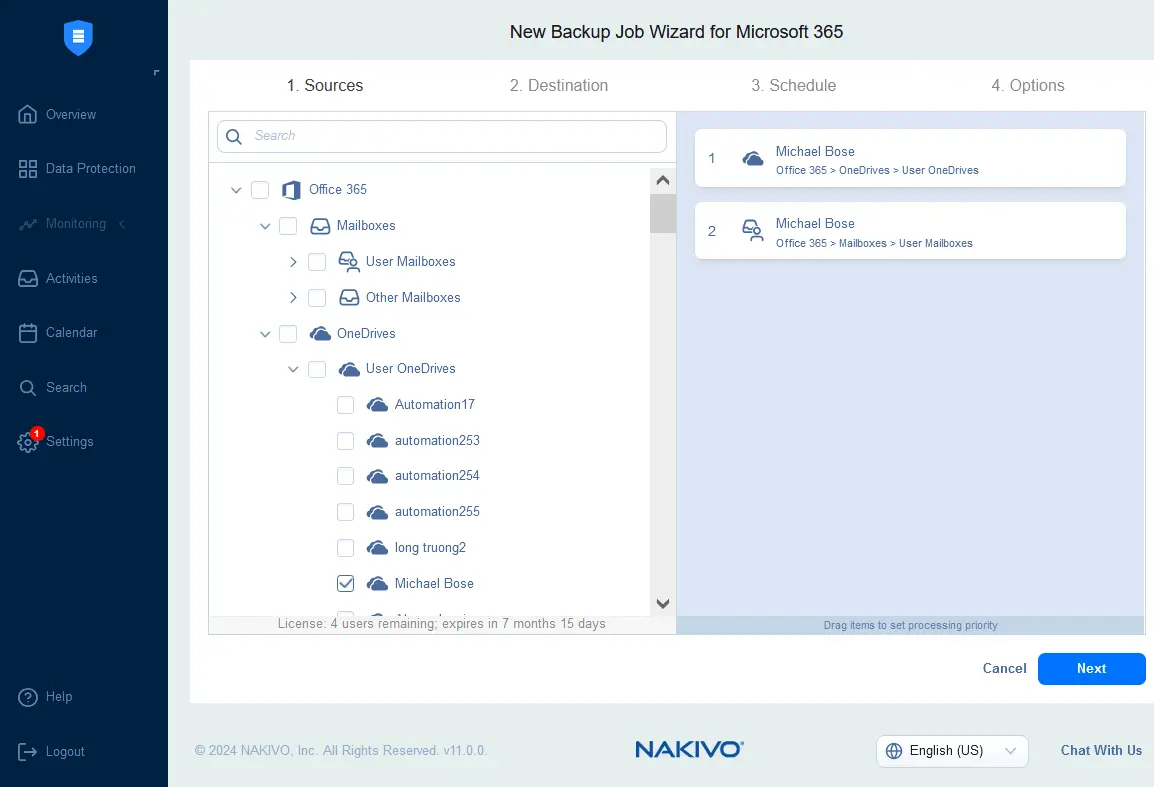Viewport: 1154px width, 787px height.
Task: Expand the Monitoring menu chevron
Action: pyautogui.click(x=122, y=224)
